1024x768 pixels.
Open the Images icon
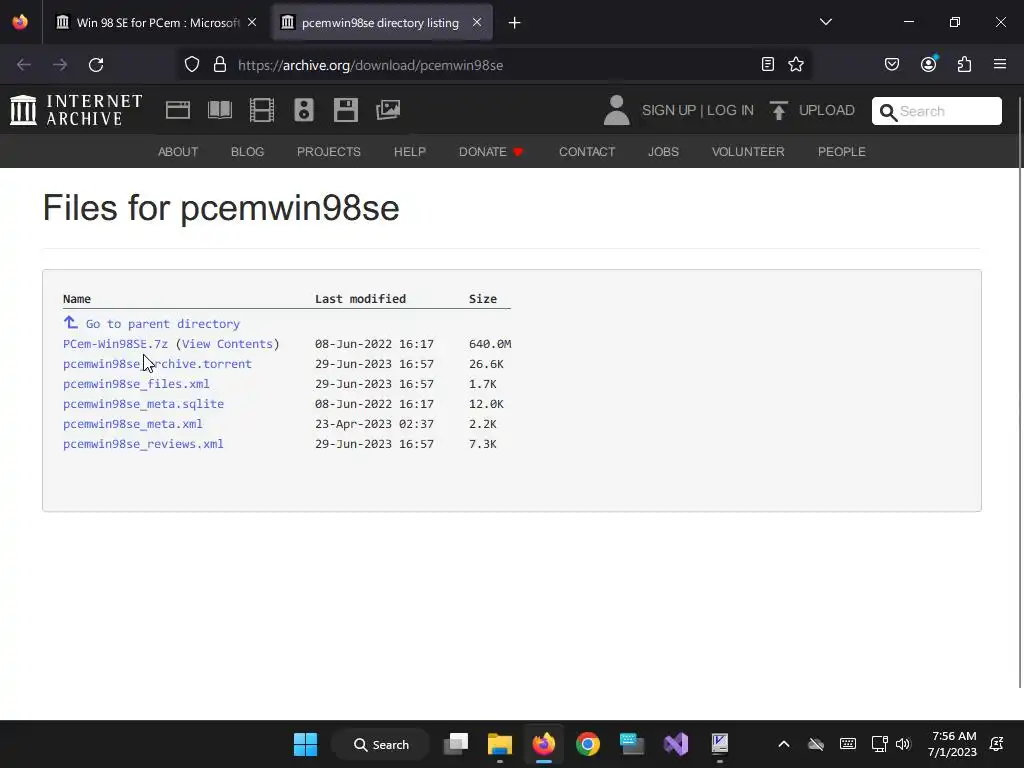coord(388,110)
